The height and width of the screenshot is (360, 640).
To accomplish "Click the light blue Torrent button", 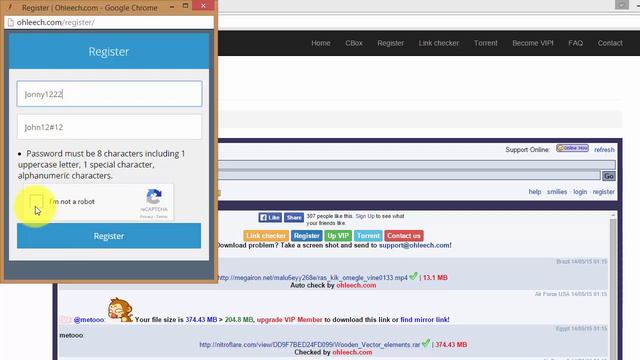I will pos(368,236).
